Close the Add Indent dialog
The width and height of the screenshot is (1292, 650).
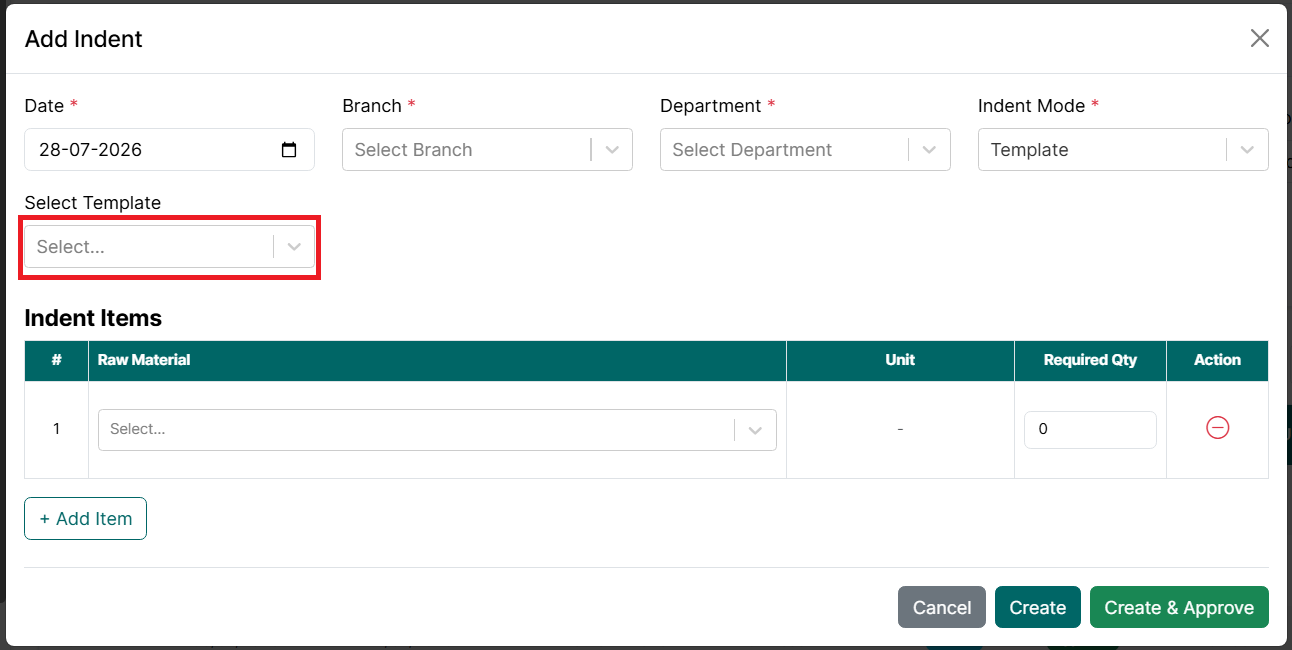click(1260, 38)
